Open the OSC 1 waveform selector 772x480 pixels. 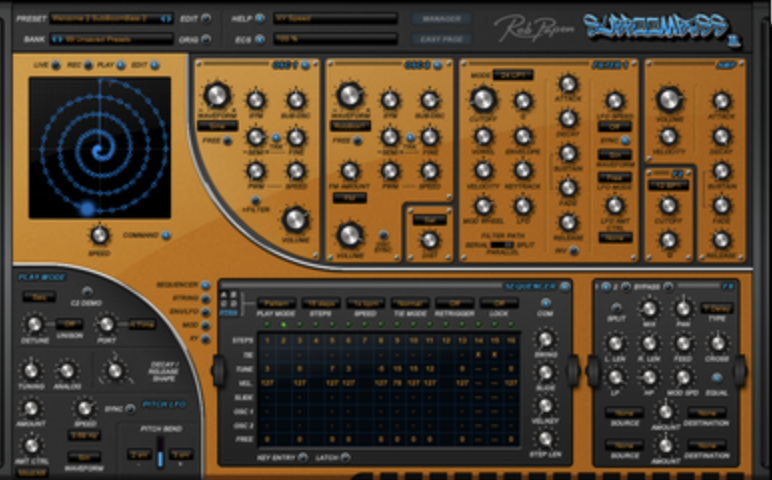pos(217,126)
